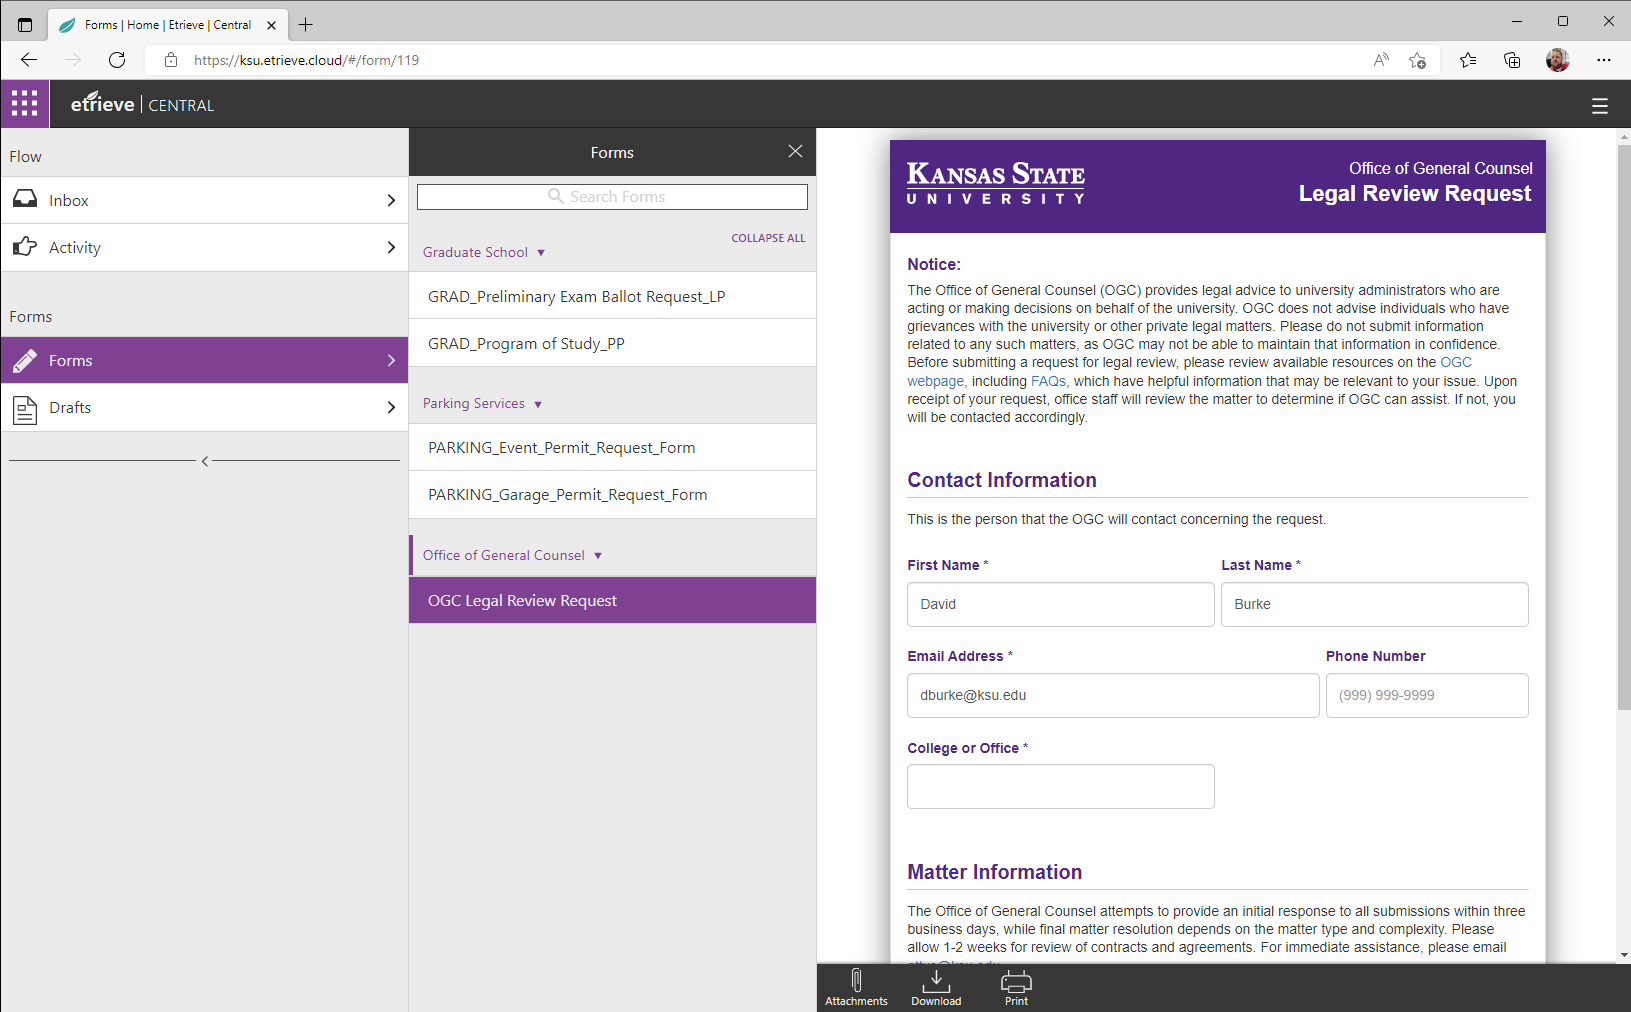The width and height of the screenshot is (1631, 1012).
Task: Click the College or Office field
Action: [x=1061, y=786]
